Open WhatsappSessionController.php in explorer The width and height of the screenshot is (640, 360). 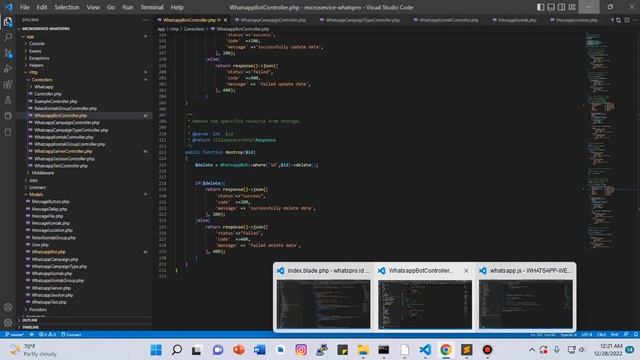click(64, 159)
